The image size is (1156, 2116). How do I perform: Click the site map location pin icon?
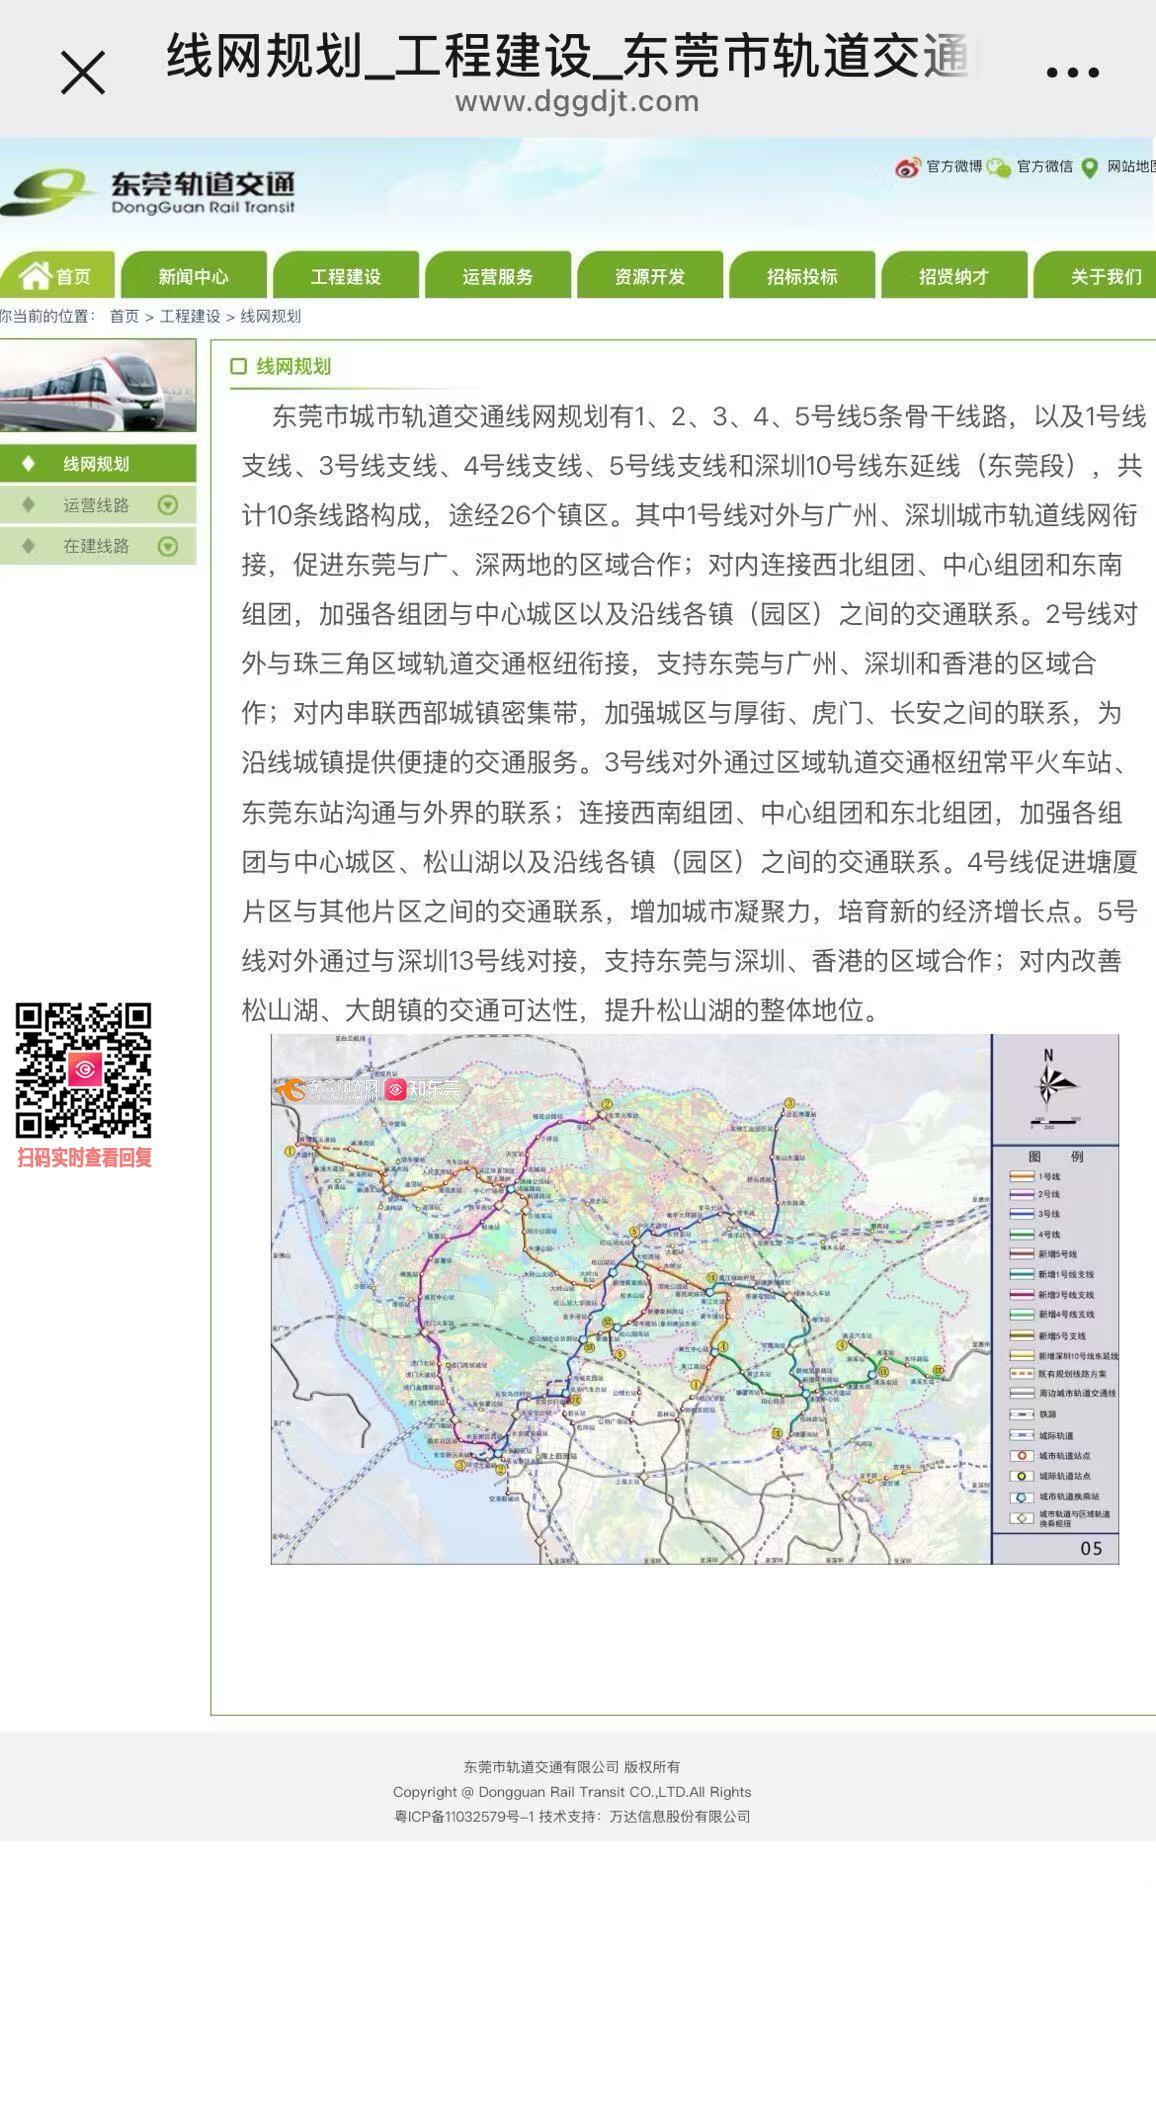click(1089, 167)
